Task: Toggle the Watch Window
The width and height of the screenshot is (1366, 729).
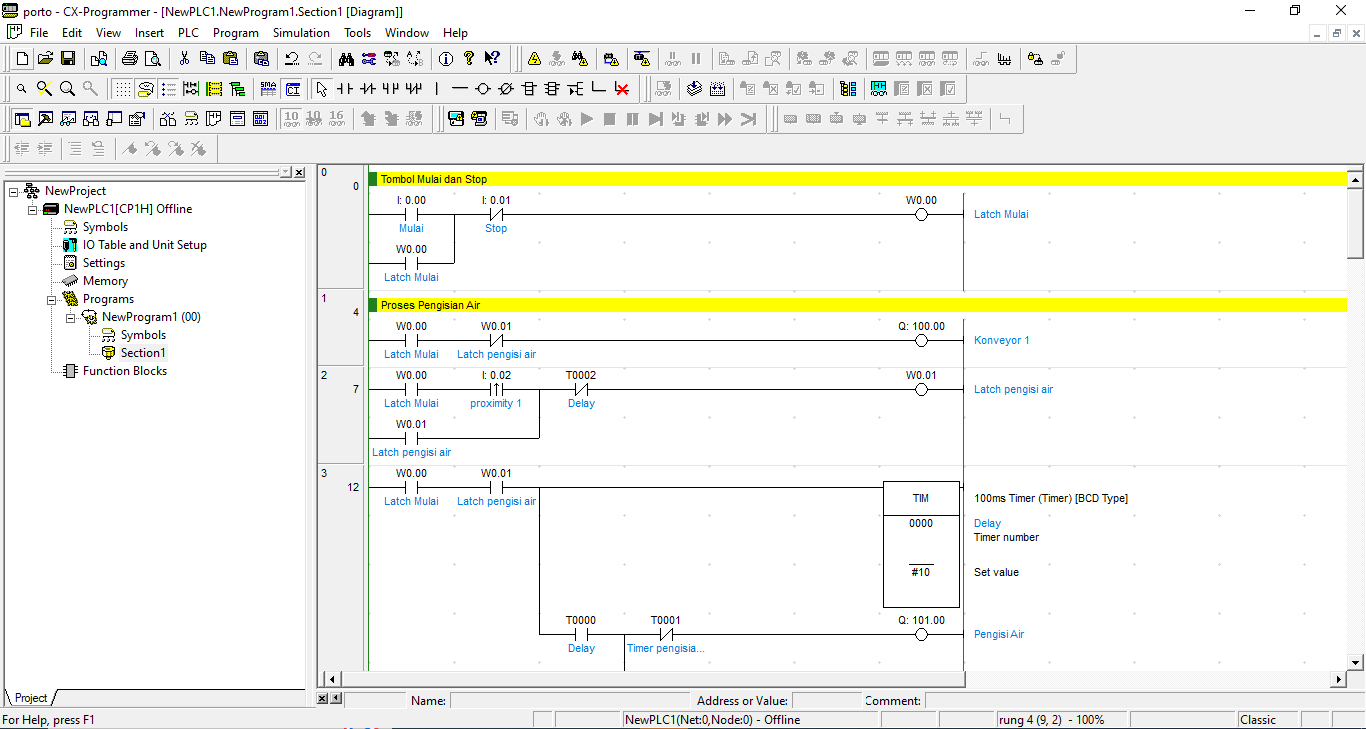Action: (x=68, y=119)
